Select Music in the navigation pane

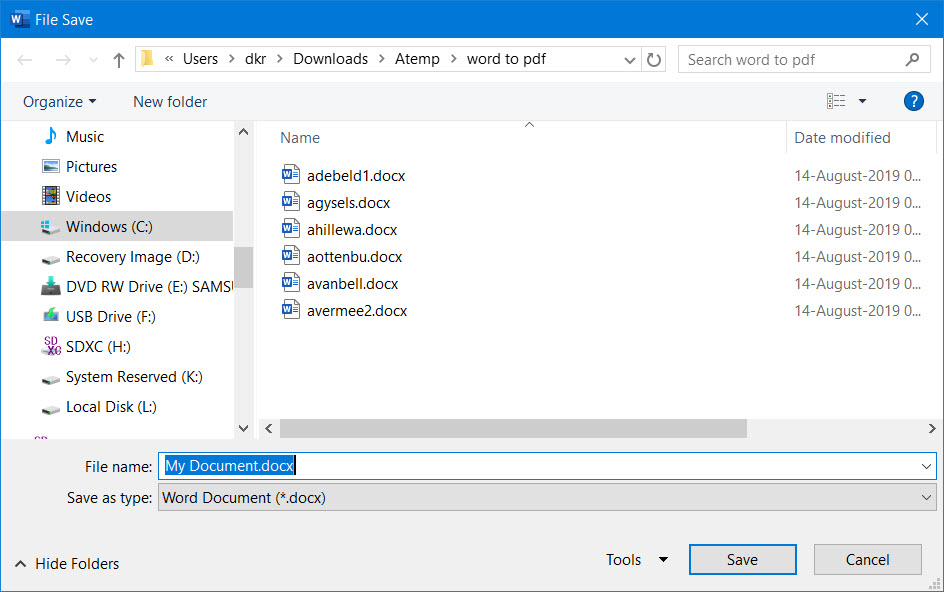(x=84, y=137)
